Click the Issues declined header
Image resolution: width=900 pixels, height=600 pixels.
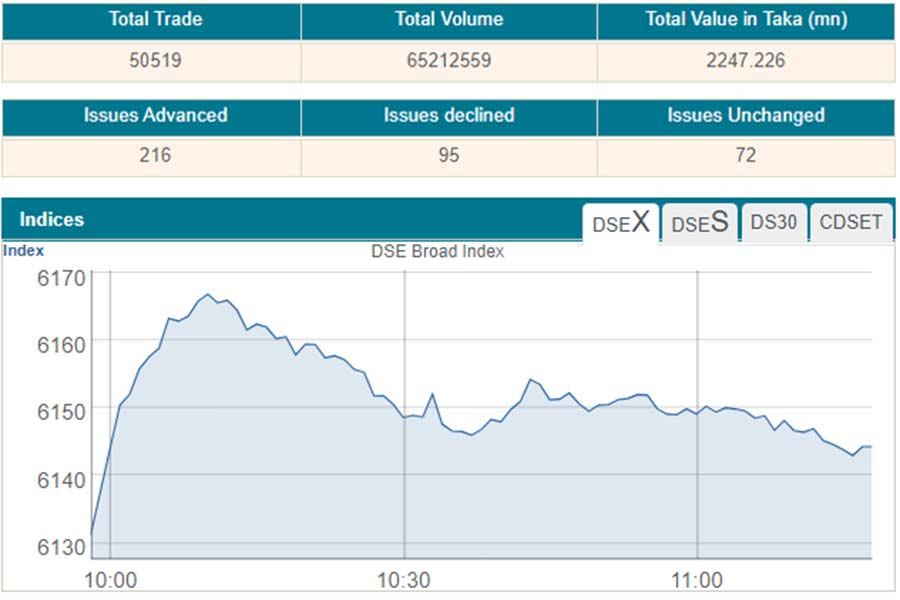(449, 116)
